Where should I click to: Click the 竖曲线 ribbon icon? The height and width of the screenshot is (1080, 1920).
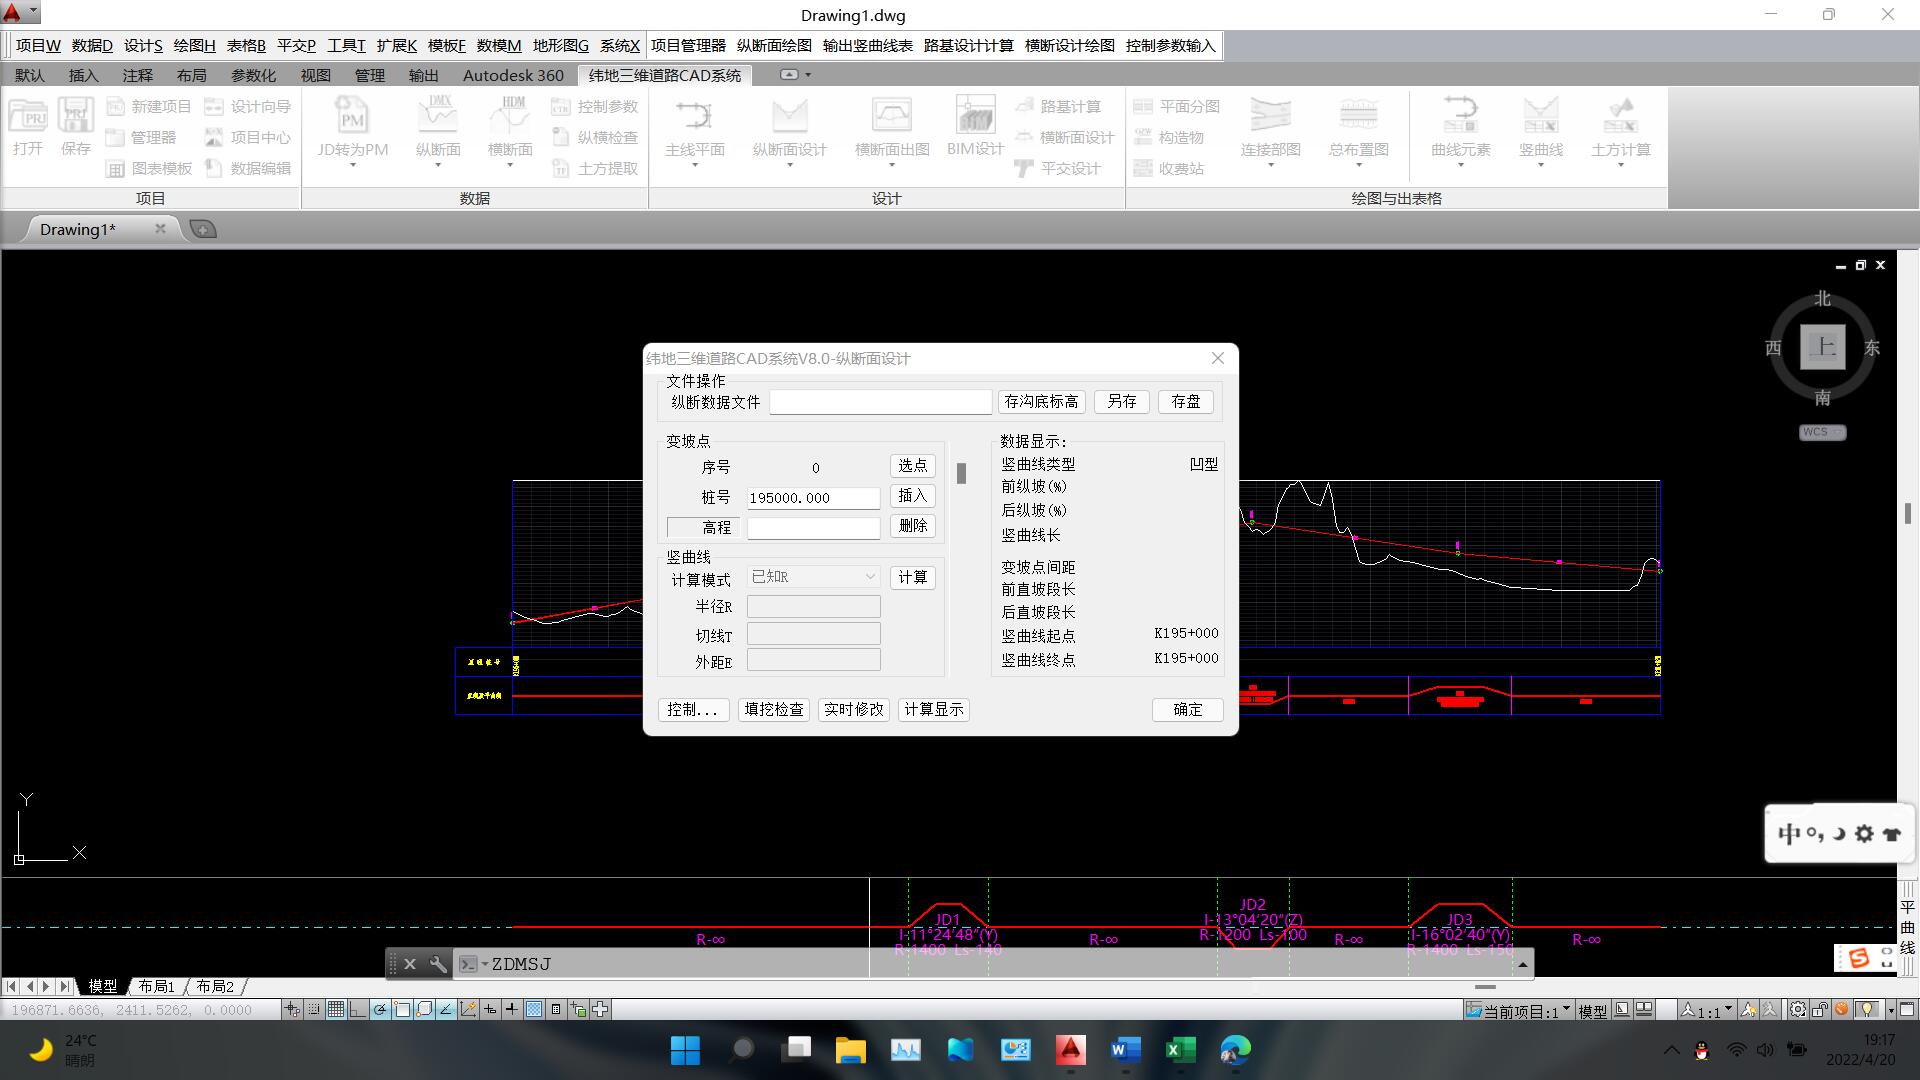tap(1540, 117)
